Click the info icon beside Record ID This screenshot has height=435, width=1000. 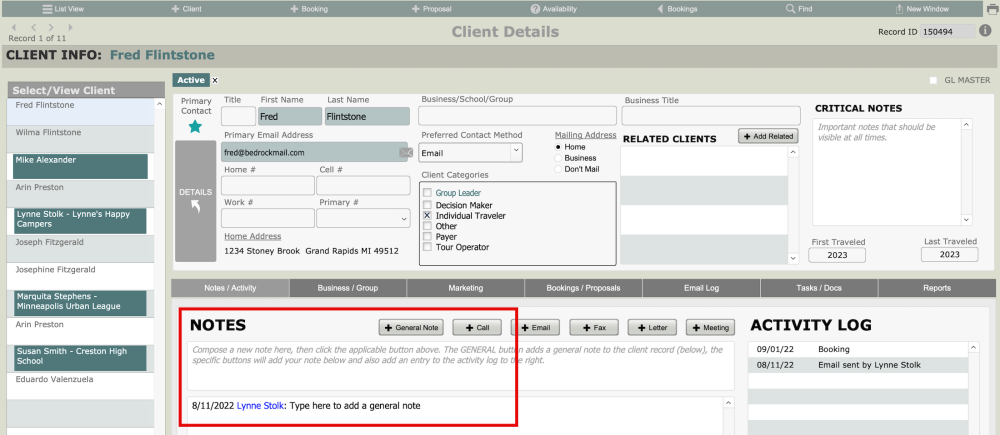[985, 31]
